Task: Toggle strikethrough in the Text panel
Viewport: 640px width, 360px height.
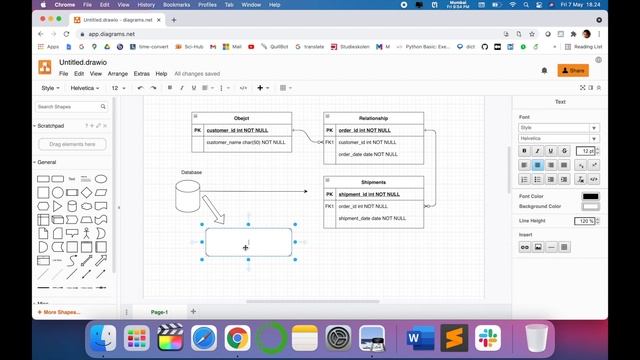Action: [x=564, y=151]
